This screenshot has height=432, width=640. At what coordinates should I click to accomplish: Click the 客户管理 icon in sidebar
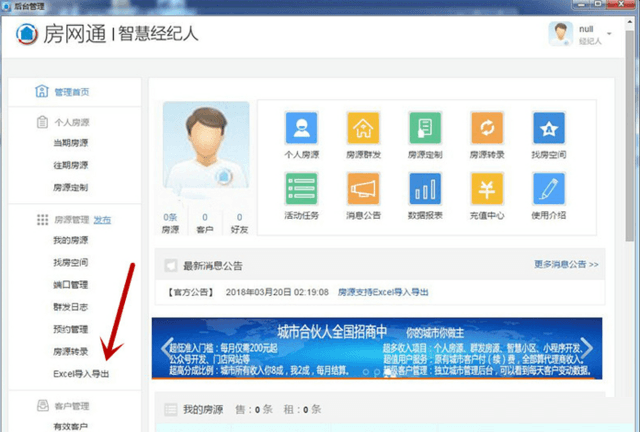coord(43,405)
